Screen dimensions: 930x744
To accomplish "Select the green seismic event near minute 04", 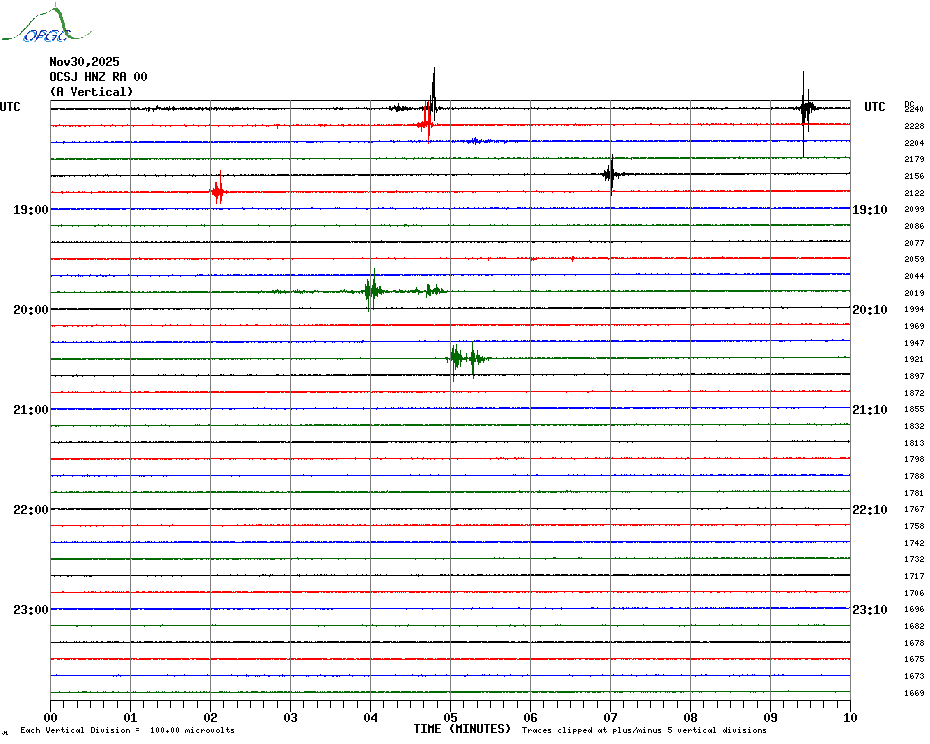I will [372, 291].
